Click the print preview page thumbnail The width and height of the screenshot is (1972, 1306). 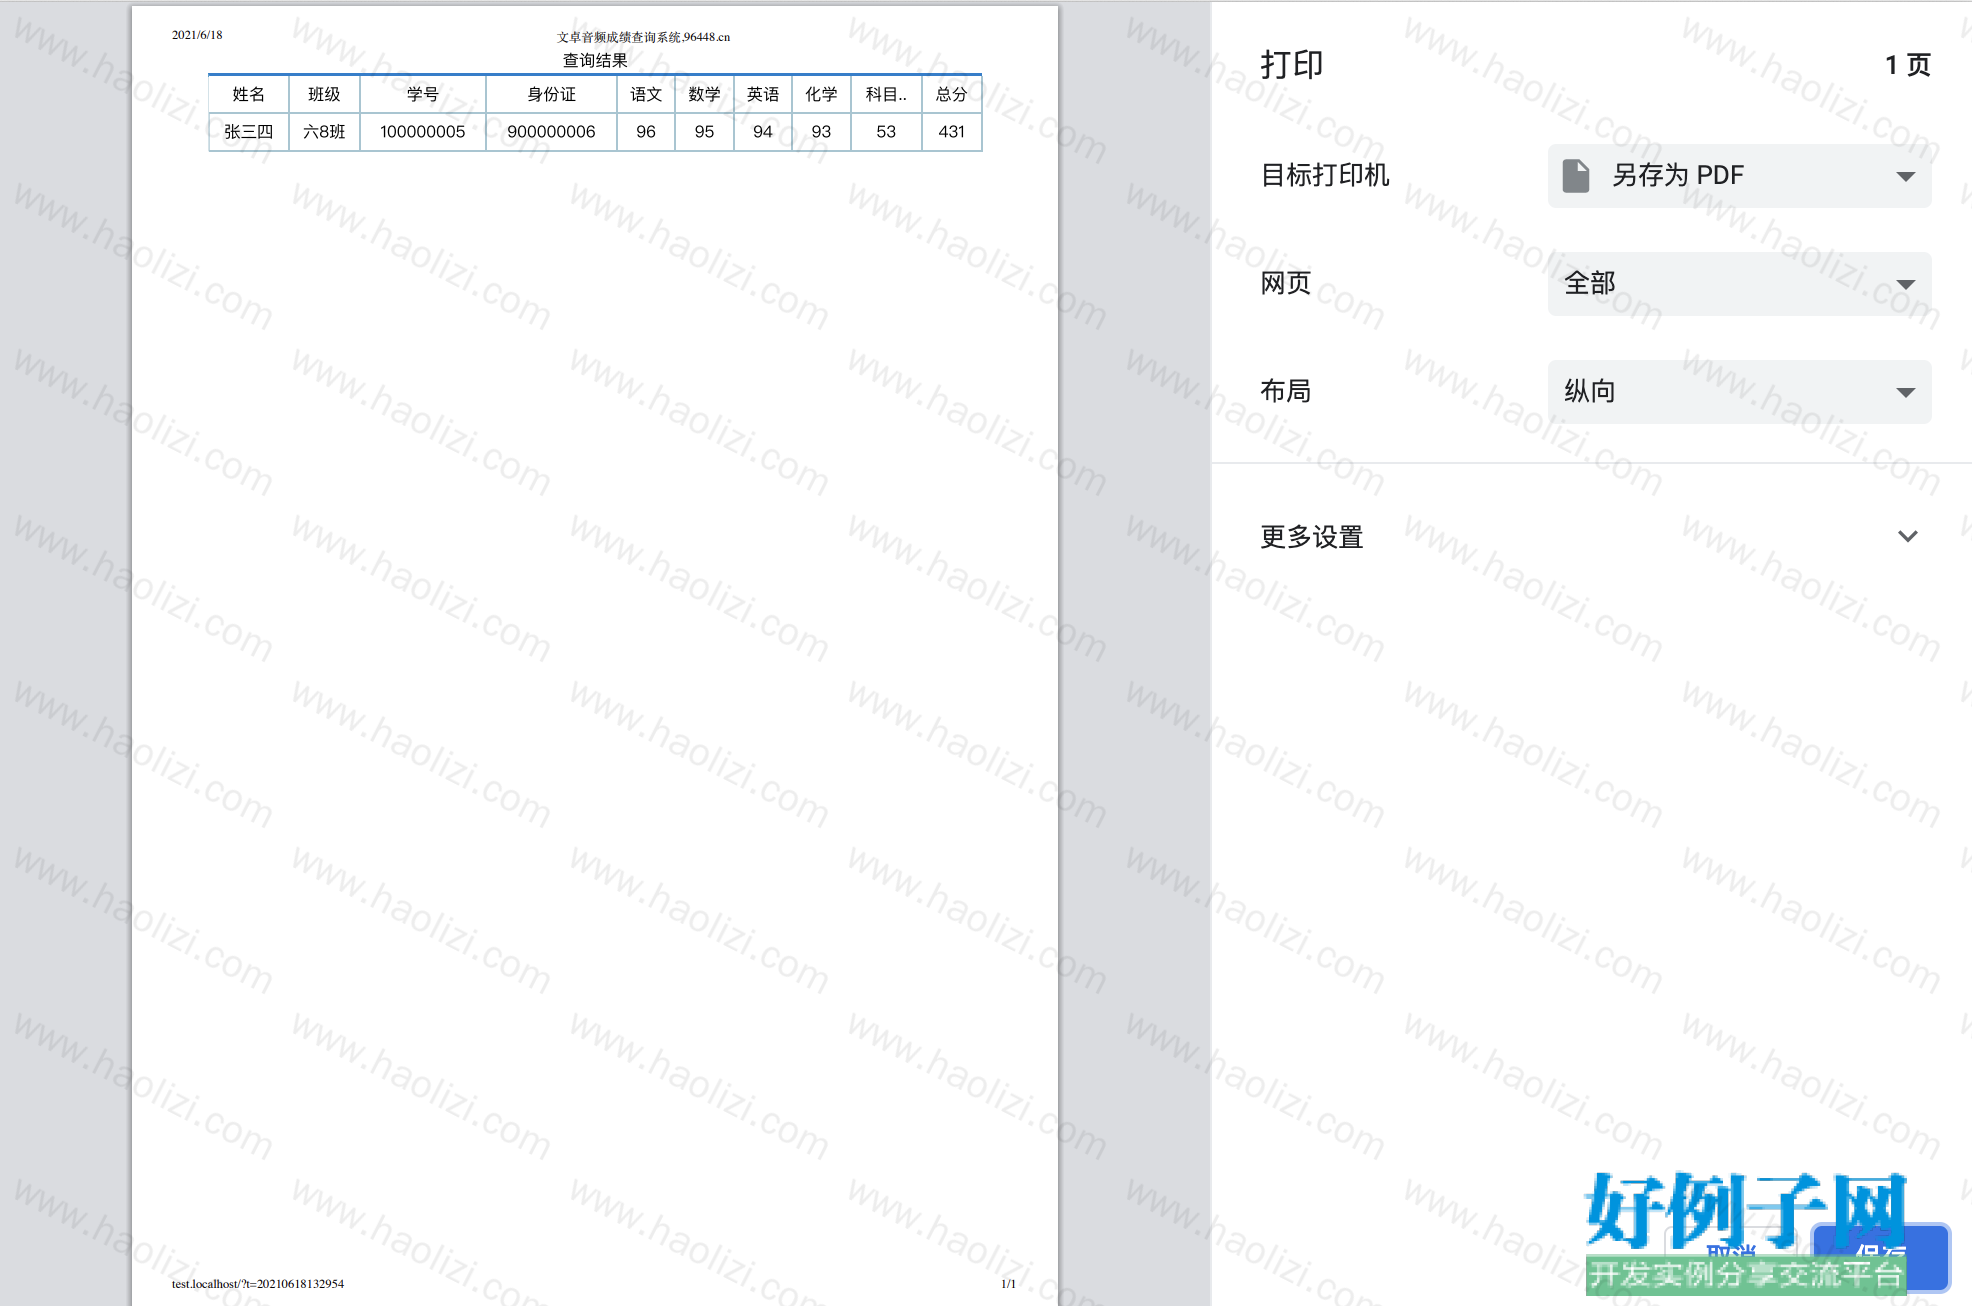(x=595, y=656)
